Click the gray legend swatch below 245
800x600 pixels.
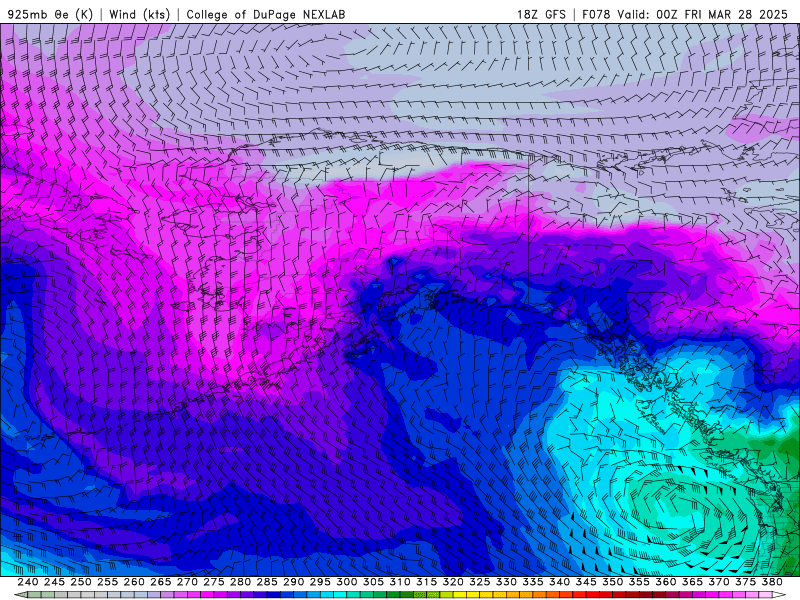(61, 595)
